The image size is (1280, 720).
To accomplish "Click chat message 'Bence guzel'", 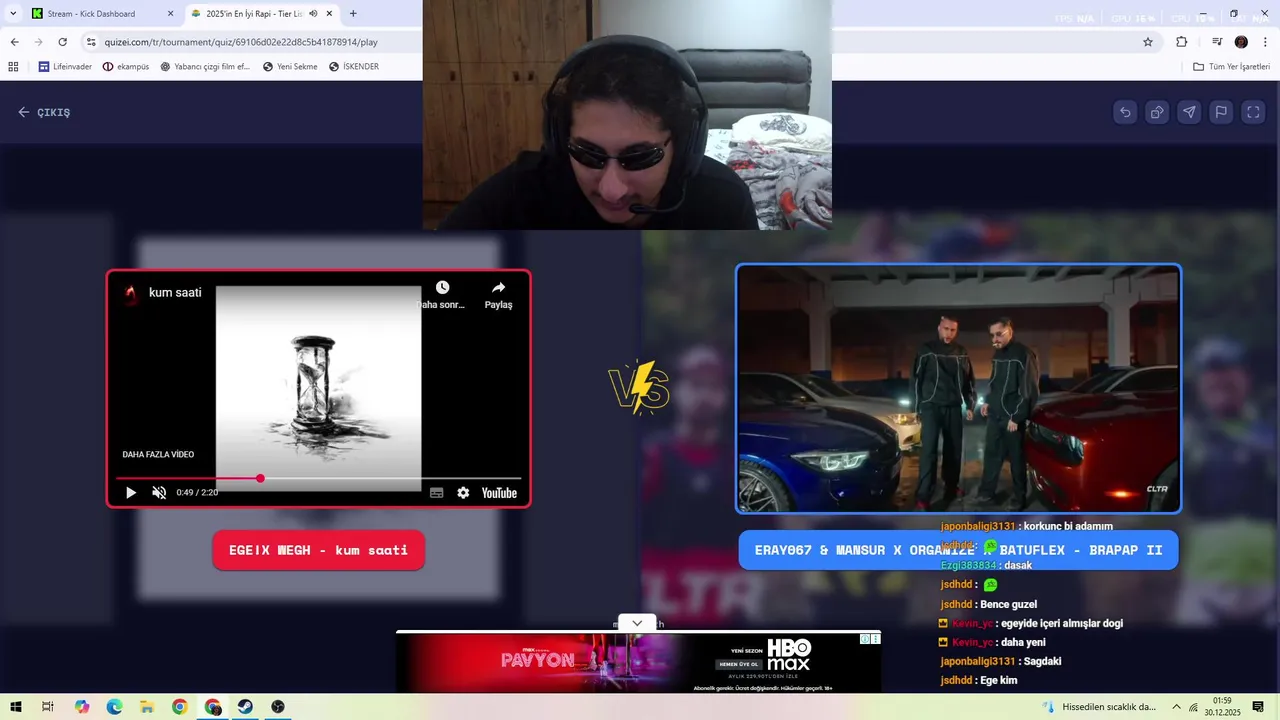I will click(x=1008, y=604).
